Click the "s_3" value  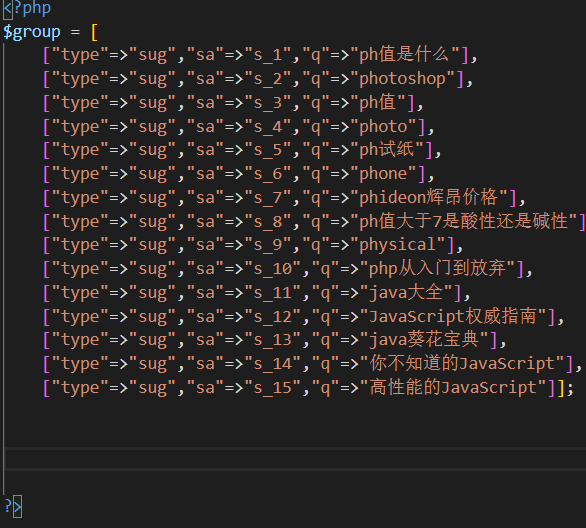(268, 103)
